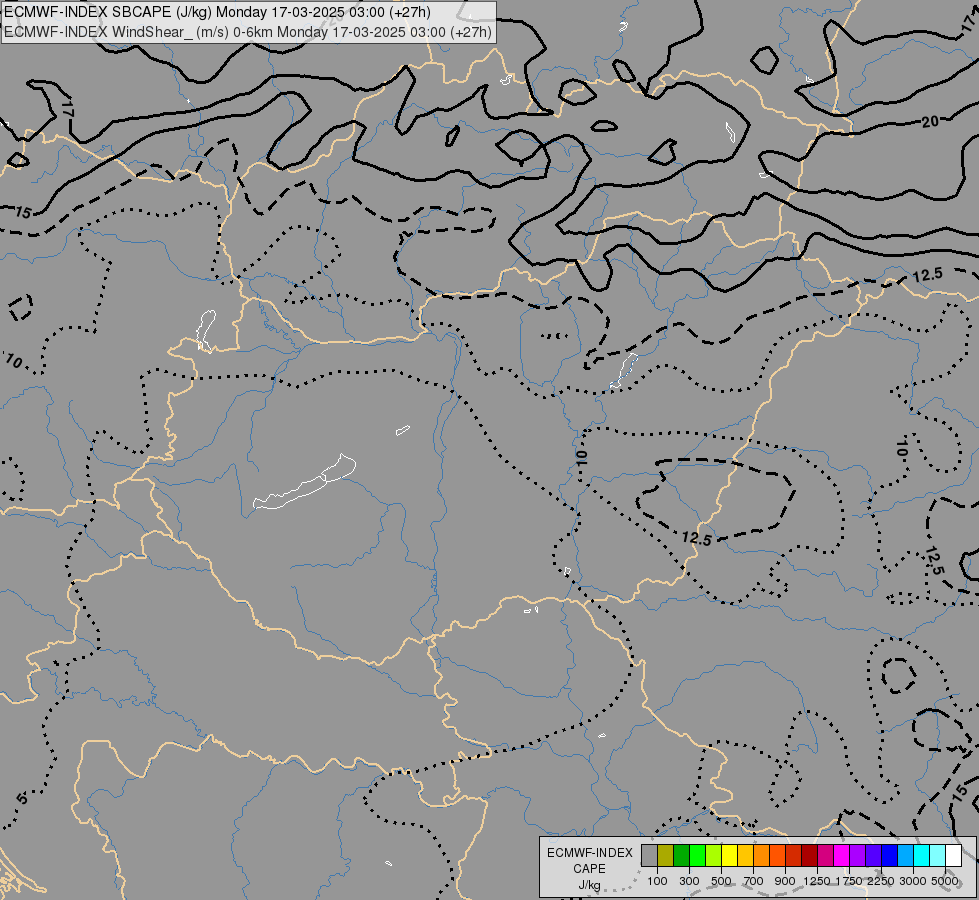This screenshot has width=979, height=900.
Task: Click the white swatch at legend end
Action: click(953, 856)
